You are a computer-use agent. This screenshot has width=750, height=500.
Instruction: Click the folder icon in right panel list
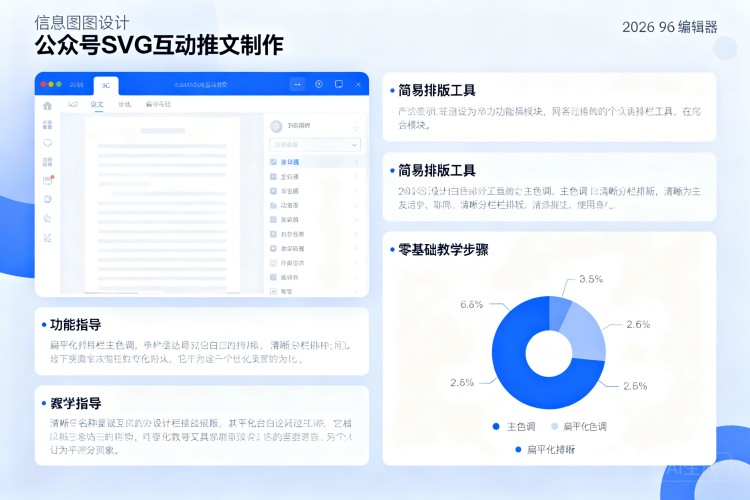(x=274, y=205)
